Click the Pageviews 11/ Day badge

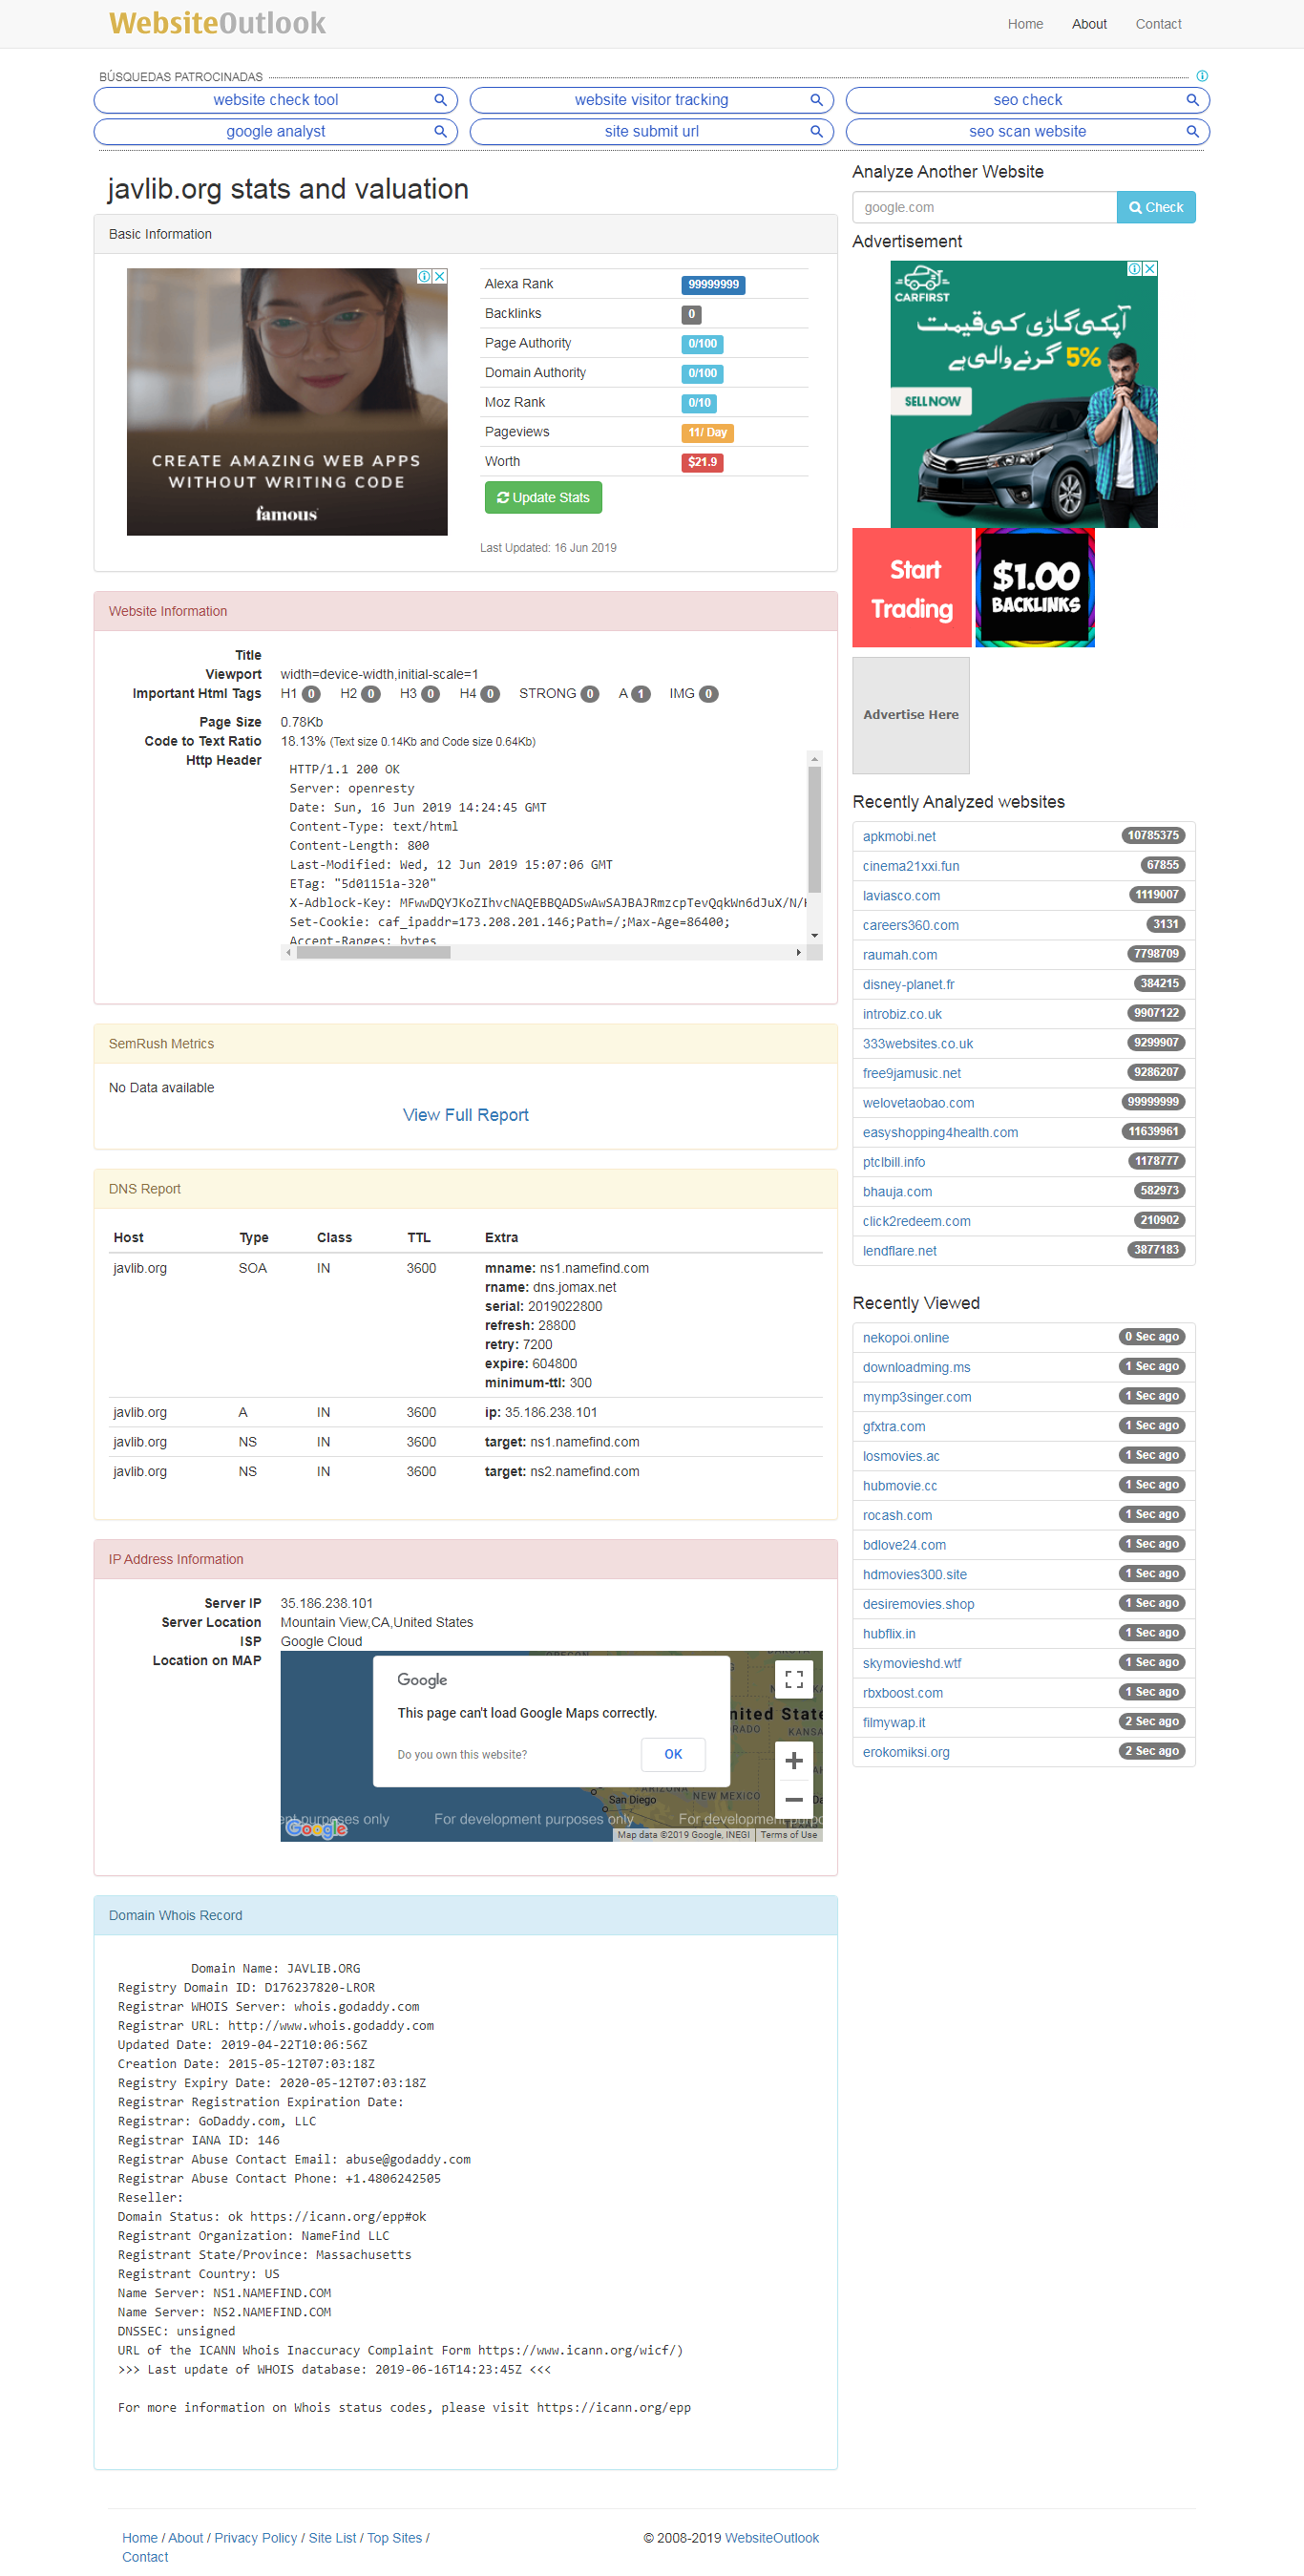[707, 433]
